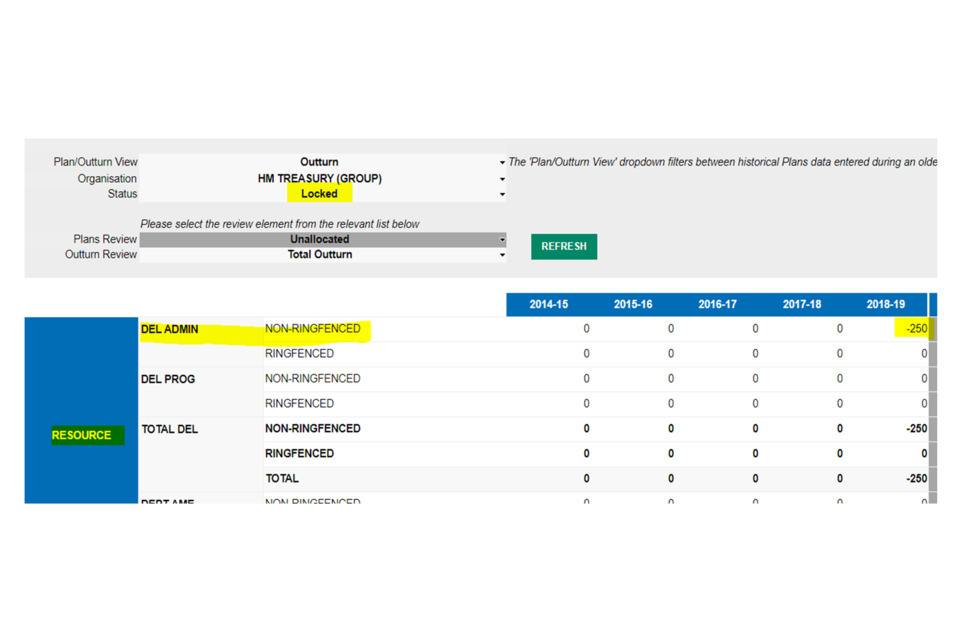The width and height of the screenshot is (960, 640).
Task: Select the 2014-15 column header
Action: pyautogui.click(x=548, y=305)
